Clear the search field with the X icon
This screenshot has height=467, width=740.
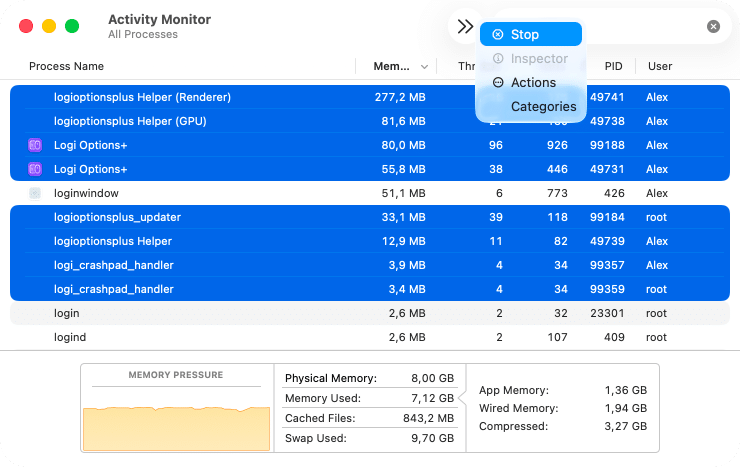(x=713, y=27)
